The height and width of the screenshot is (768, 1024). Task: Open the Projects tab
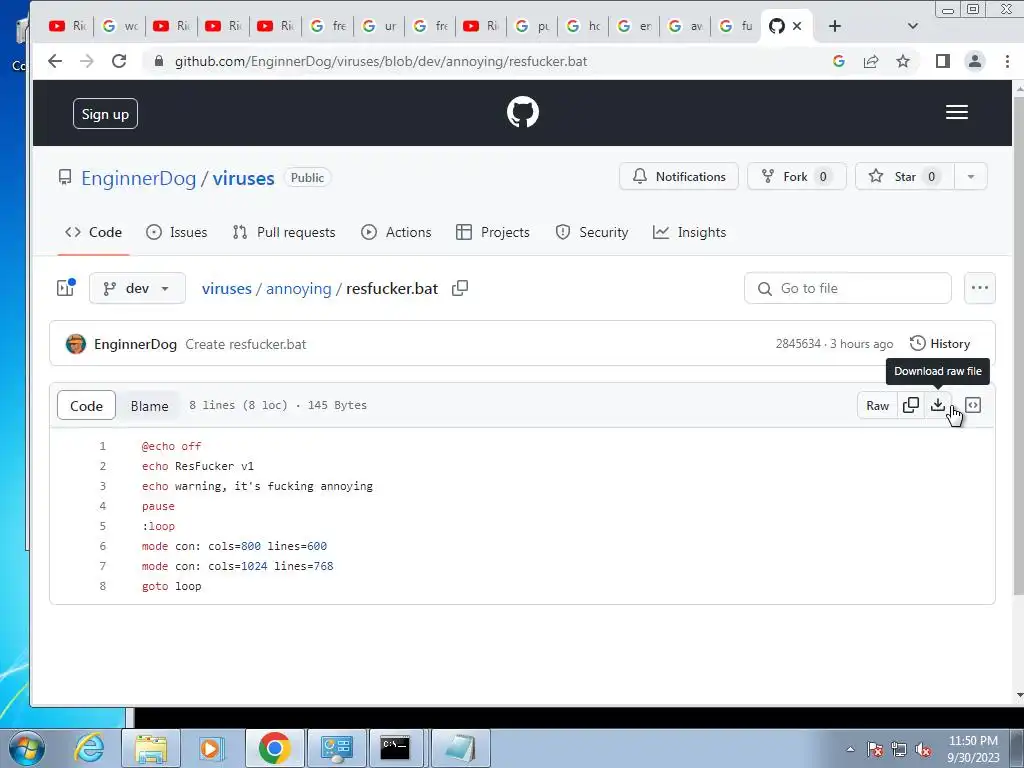coord(493,232)
